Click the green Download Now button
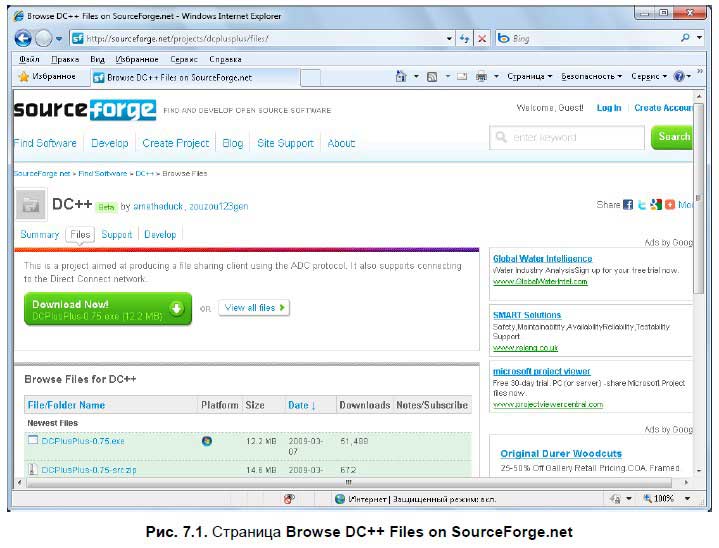Viewport: 719px width, 548px height. tap(108, 309)
